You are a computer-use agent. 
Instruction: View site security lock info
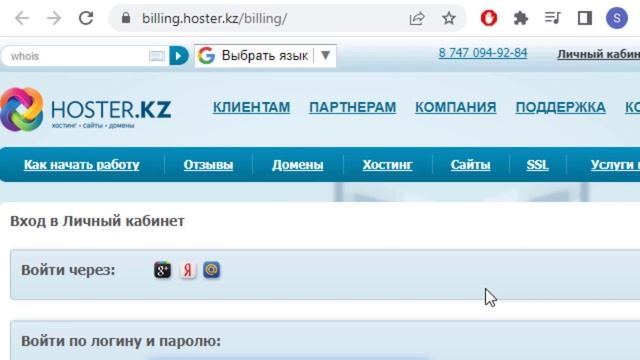126,18
